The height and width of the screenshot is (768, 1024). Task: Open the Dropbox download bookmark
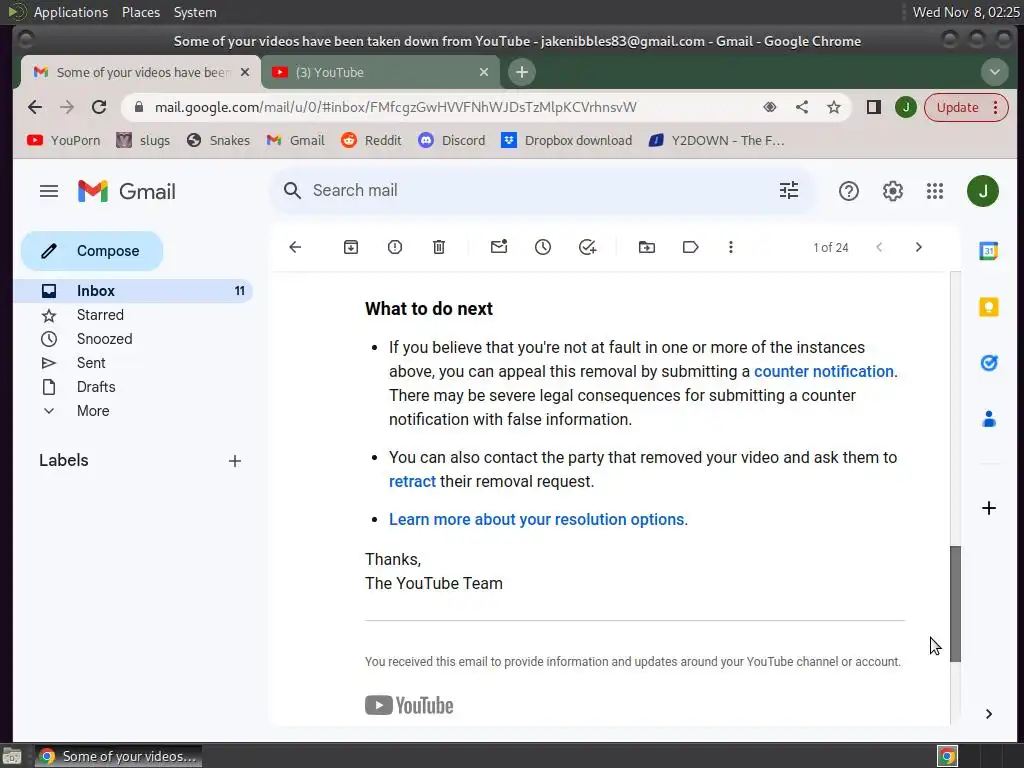click(x=566, y=140)
